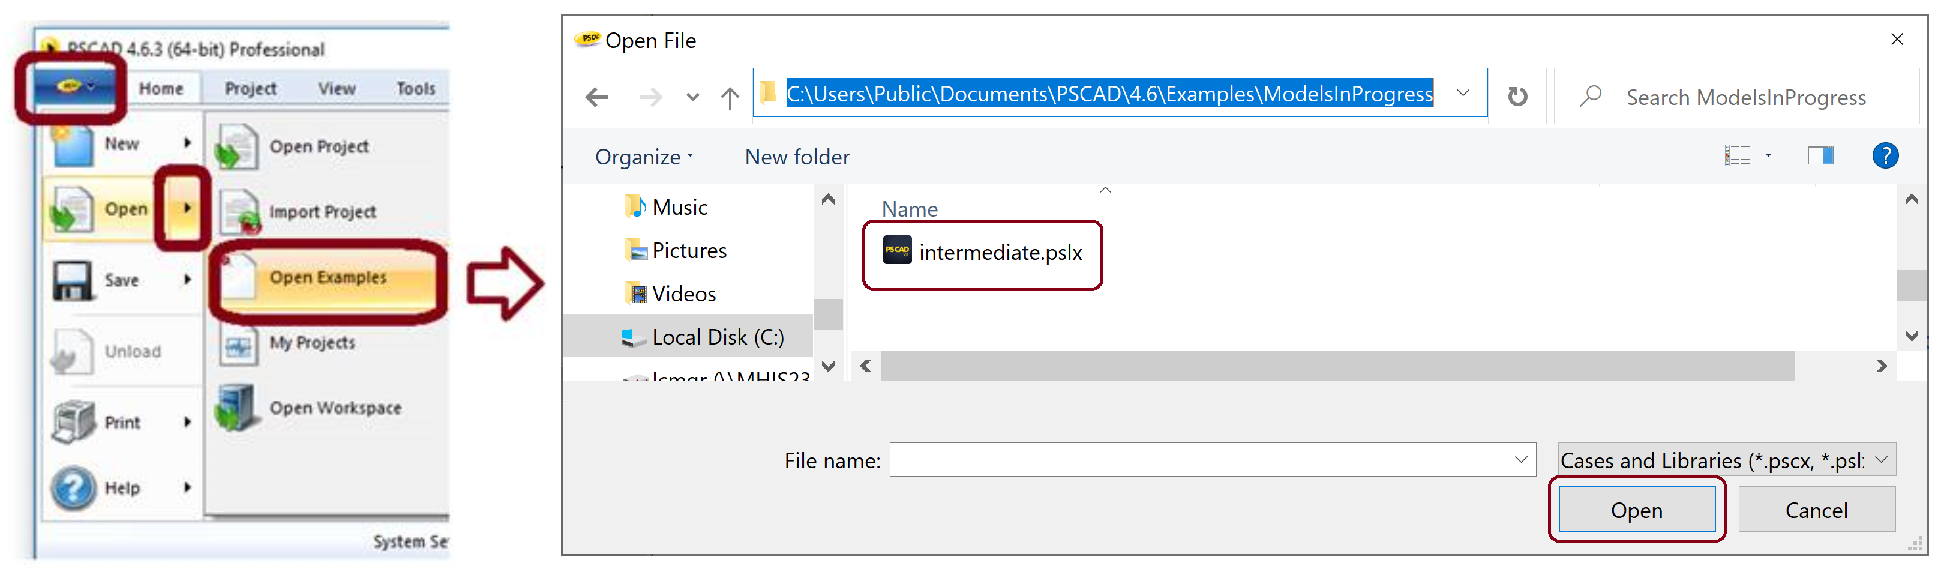Click the New folder button
The height and width of the screenshot is (586, 1943).
[797, 157]
